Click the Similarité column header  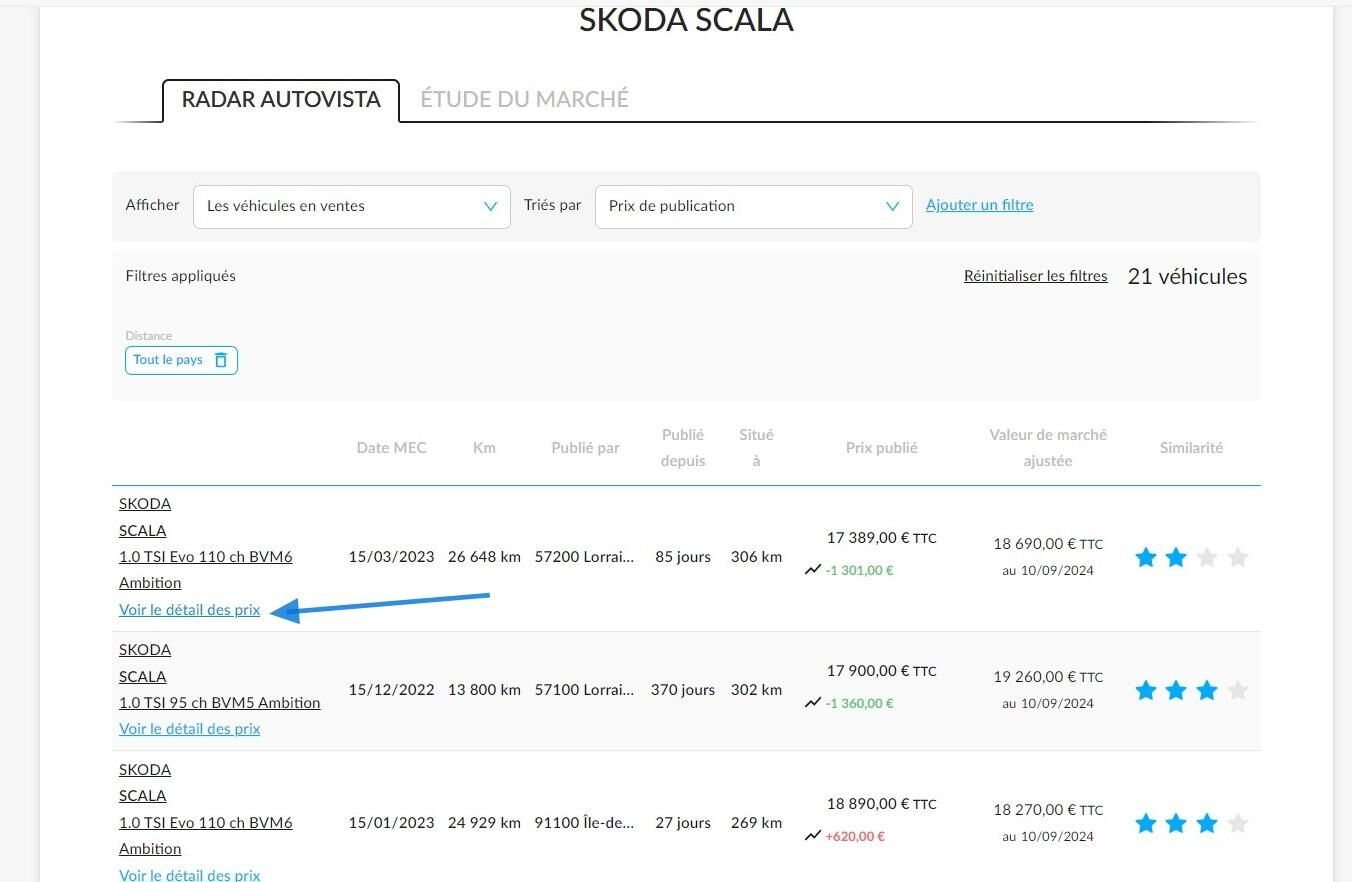click(x=1191, y=448)
